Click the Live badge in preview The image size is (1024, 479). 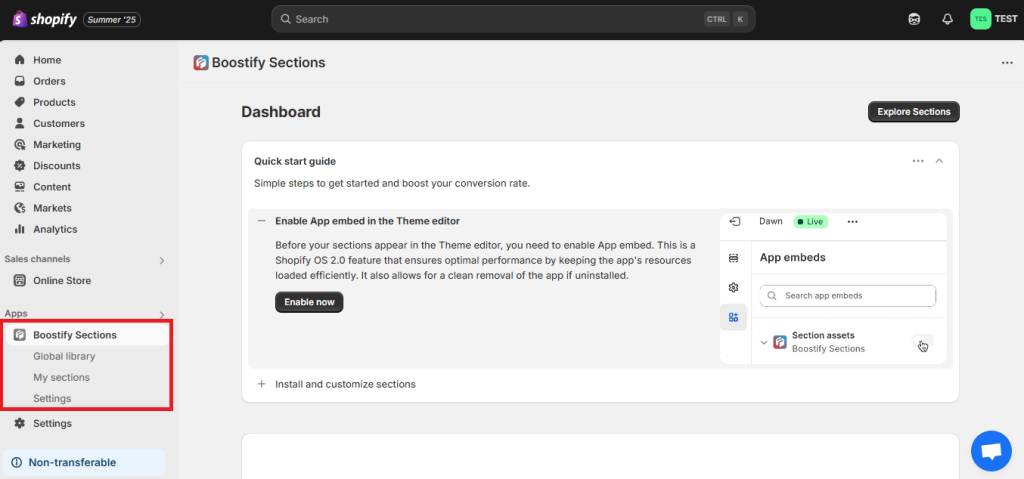pos(810,222)
